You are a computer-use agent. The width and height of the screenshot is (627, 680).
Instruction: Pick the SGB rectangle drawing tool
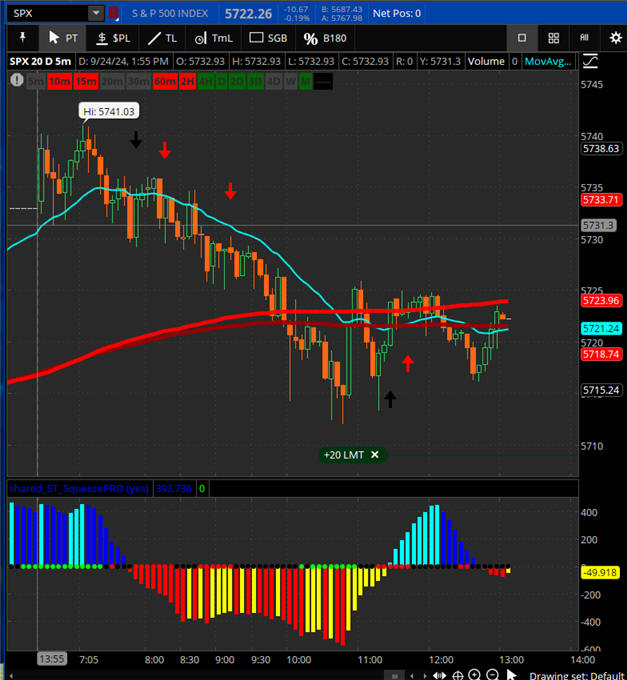tap(269, 38)
